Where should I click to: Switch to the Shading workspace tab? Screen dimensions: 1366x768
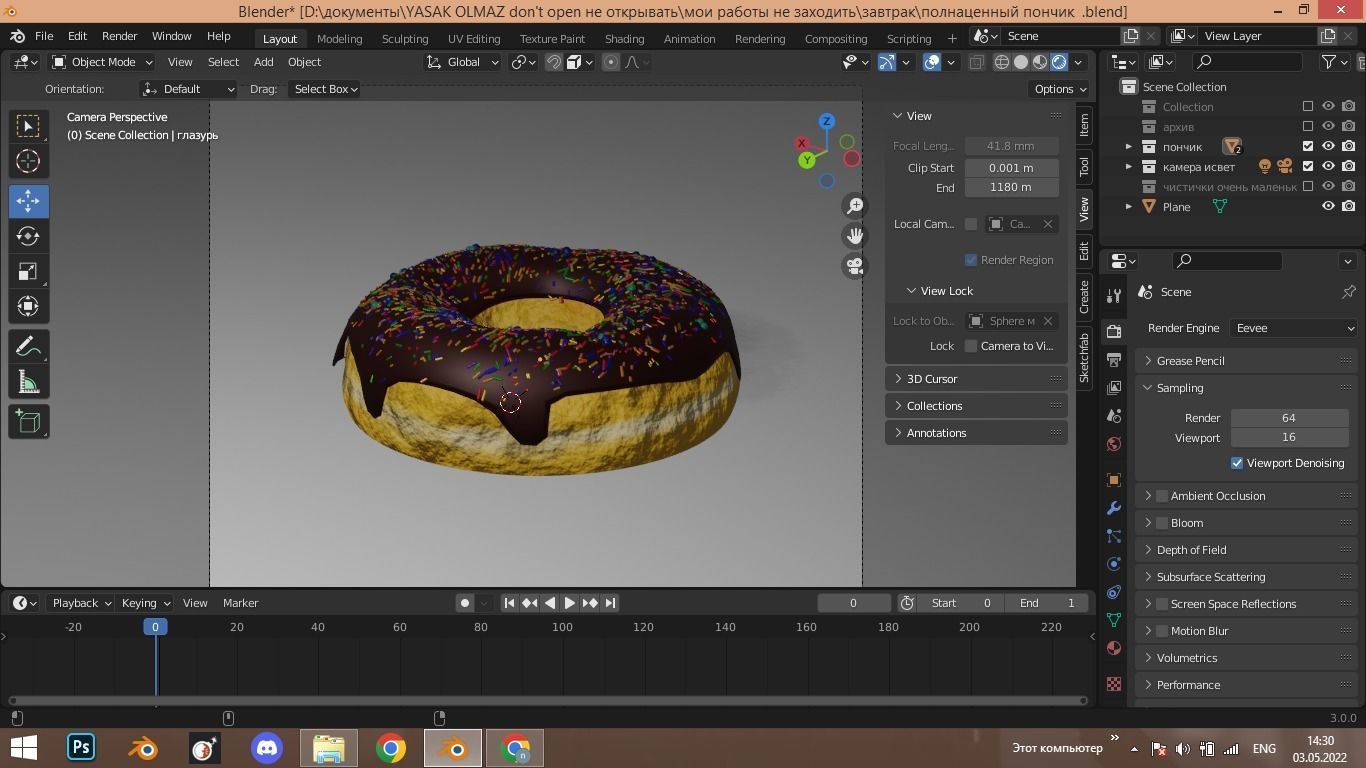coord(624,38)
